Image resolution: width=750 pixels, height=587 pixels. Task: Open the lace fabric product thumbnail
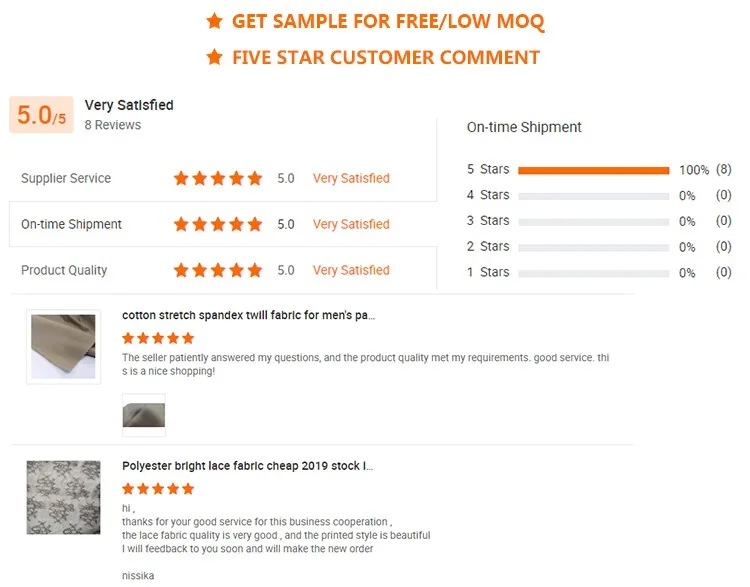point(63,497)
